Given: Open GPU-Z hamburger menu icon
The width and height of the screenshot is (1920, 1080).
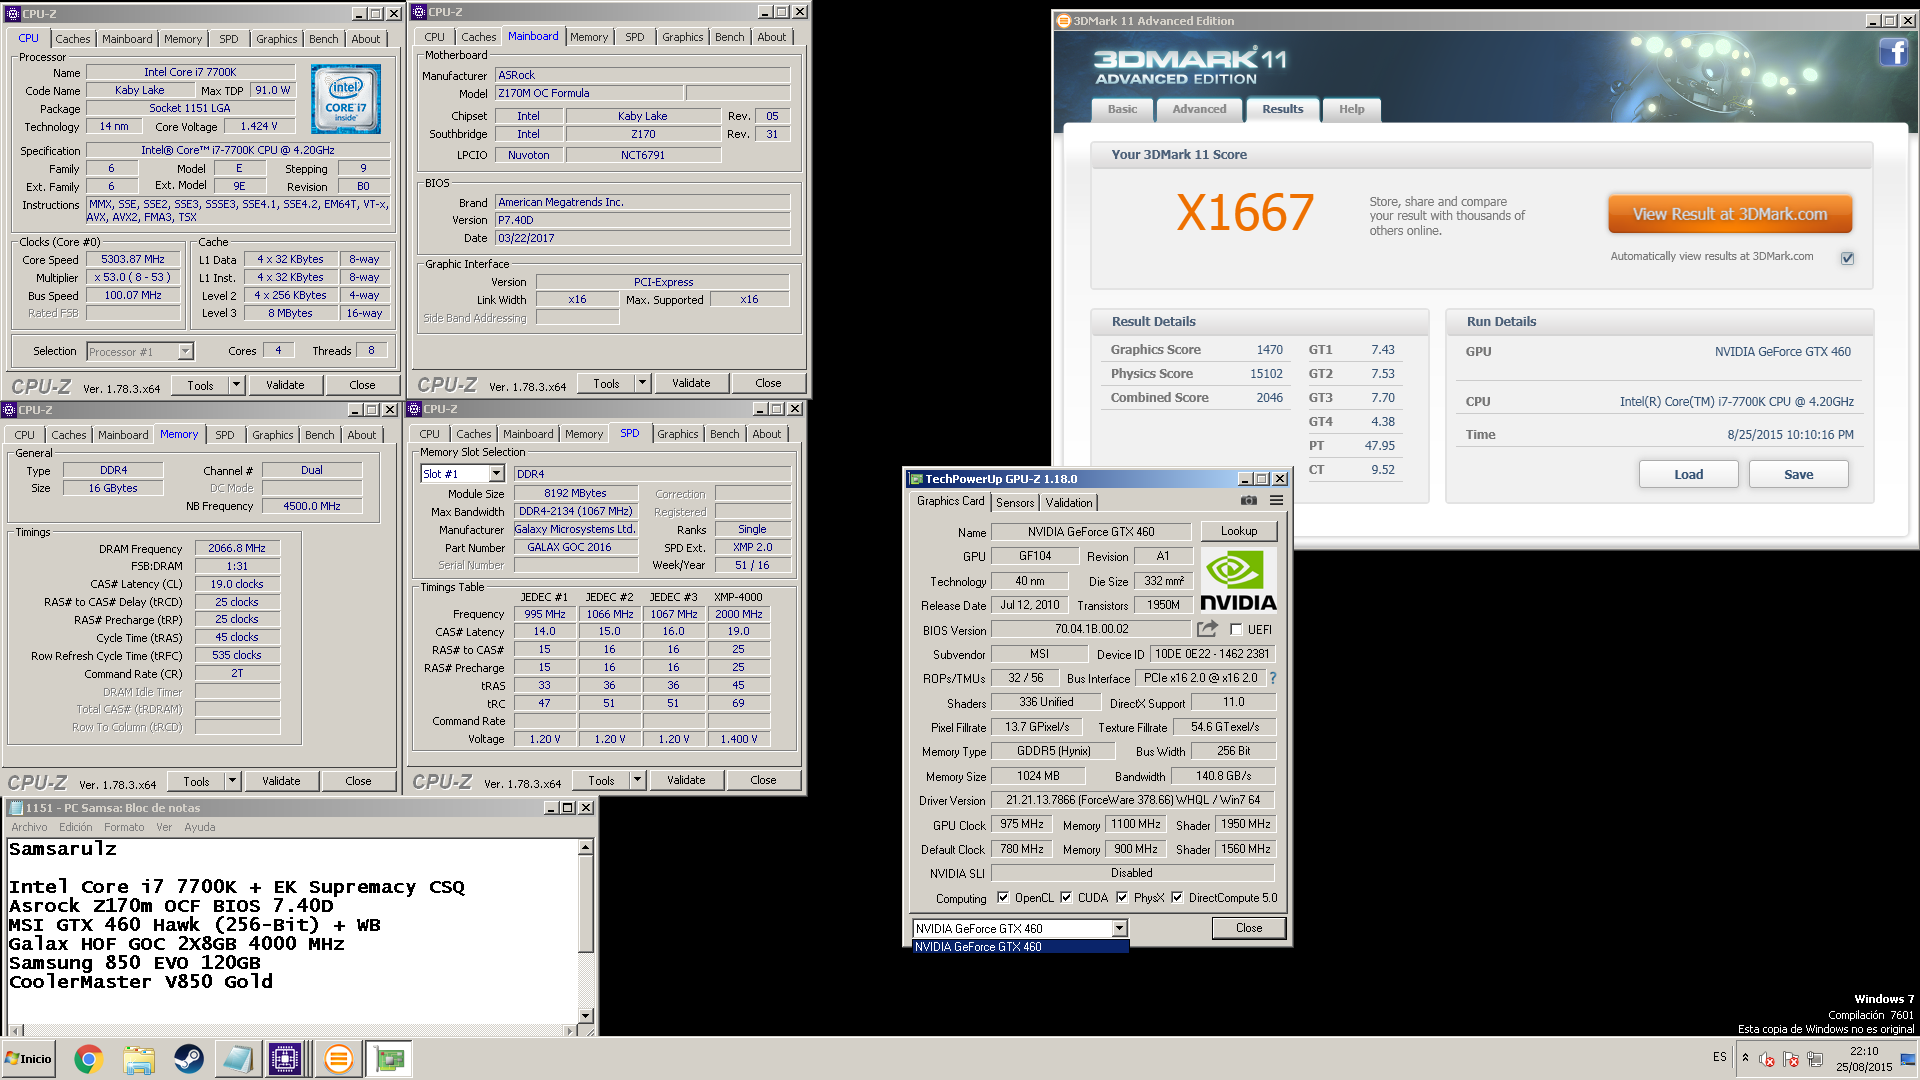Looking at the screenshot, I should [x=1276, y=501].
